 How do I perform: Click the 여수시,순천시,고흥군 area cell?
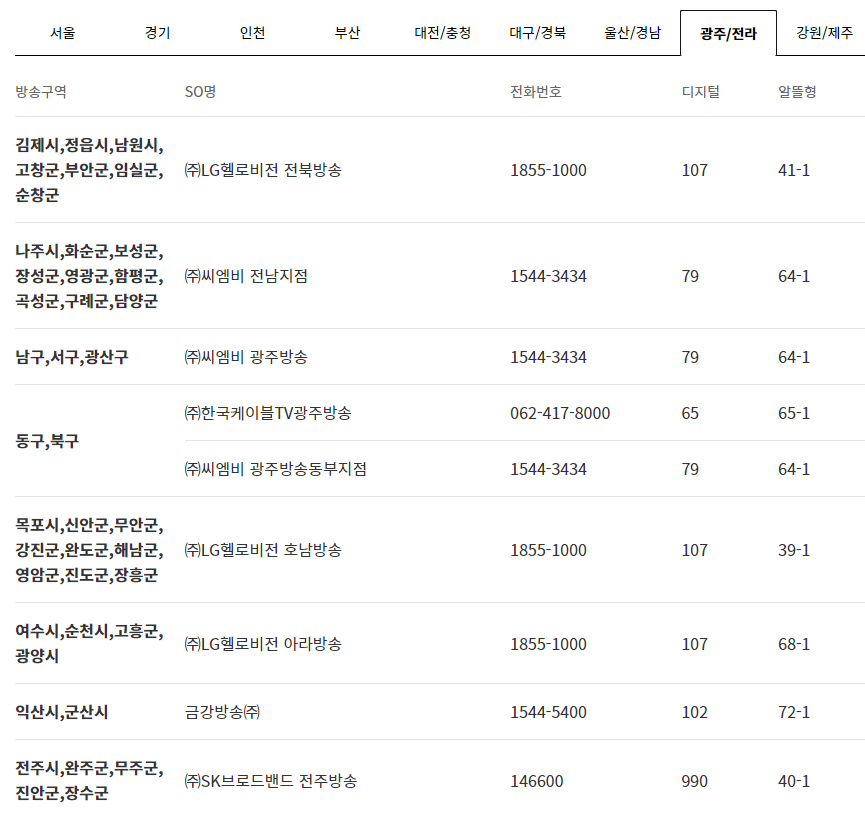click(89, 644)
